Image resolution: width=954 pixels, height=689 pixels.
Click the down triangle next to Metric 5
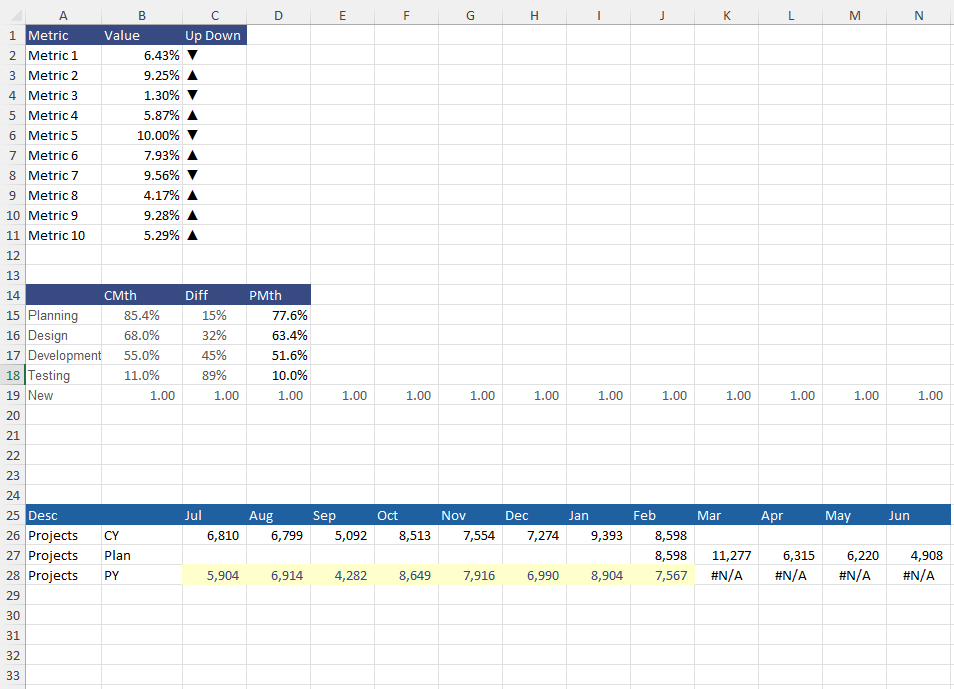(x=191, y=135)
